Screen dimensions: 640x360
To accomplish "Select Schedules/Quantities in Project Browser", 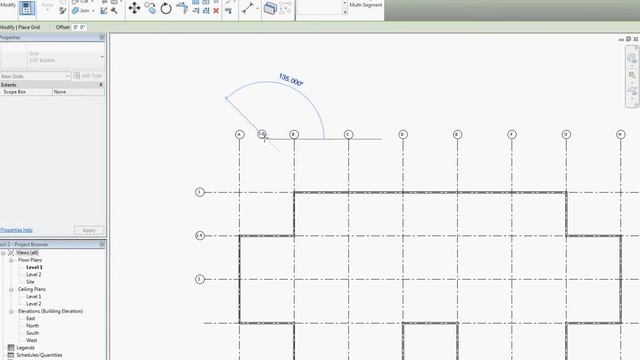I will click(39, 356).
